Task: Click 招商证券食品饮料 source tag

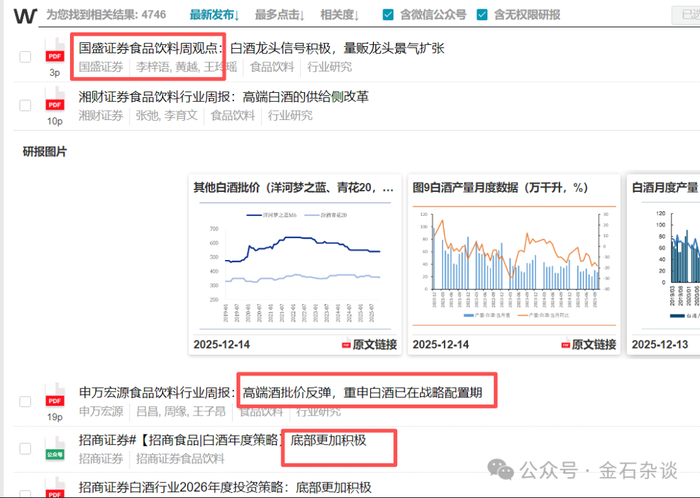Action: [x=180, y=459]
